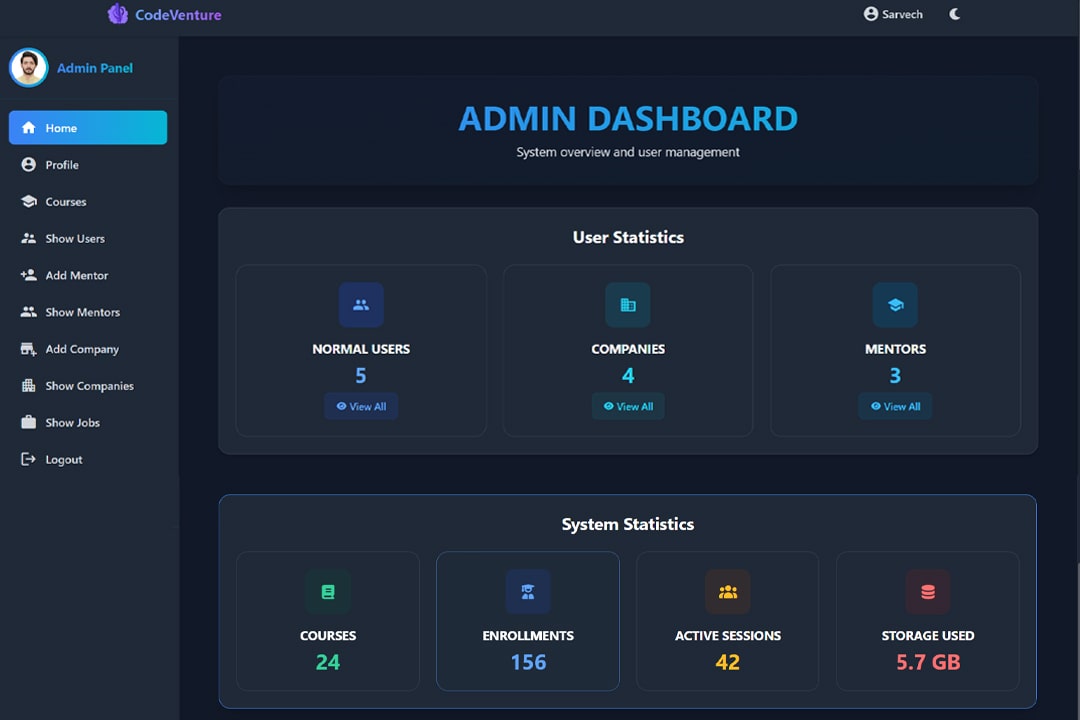Open Show Companies from the sidebar

coord(89,385)
